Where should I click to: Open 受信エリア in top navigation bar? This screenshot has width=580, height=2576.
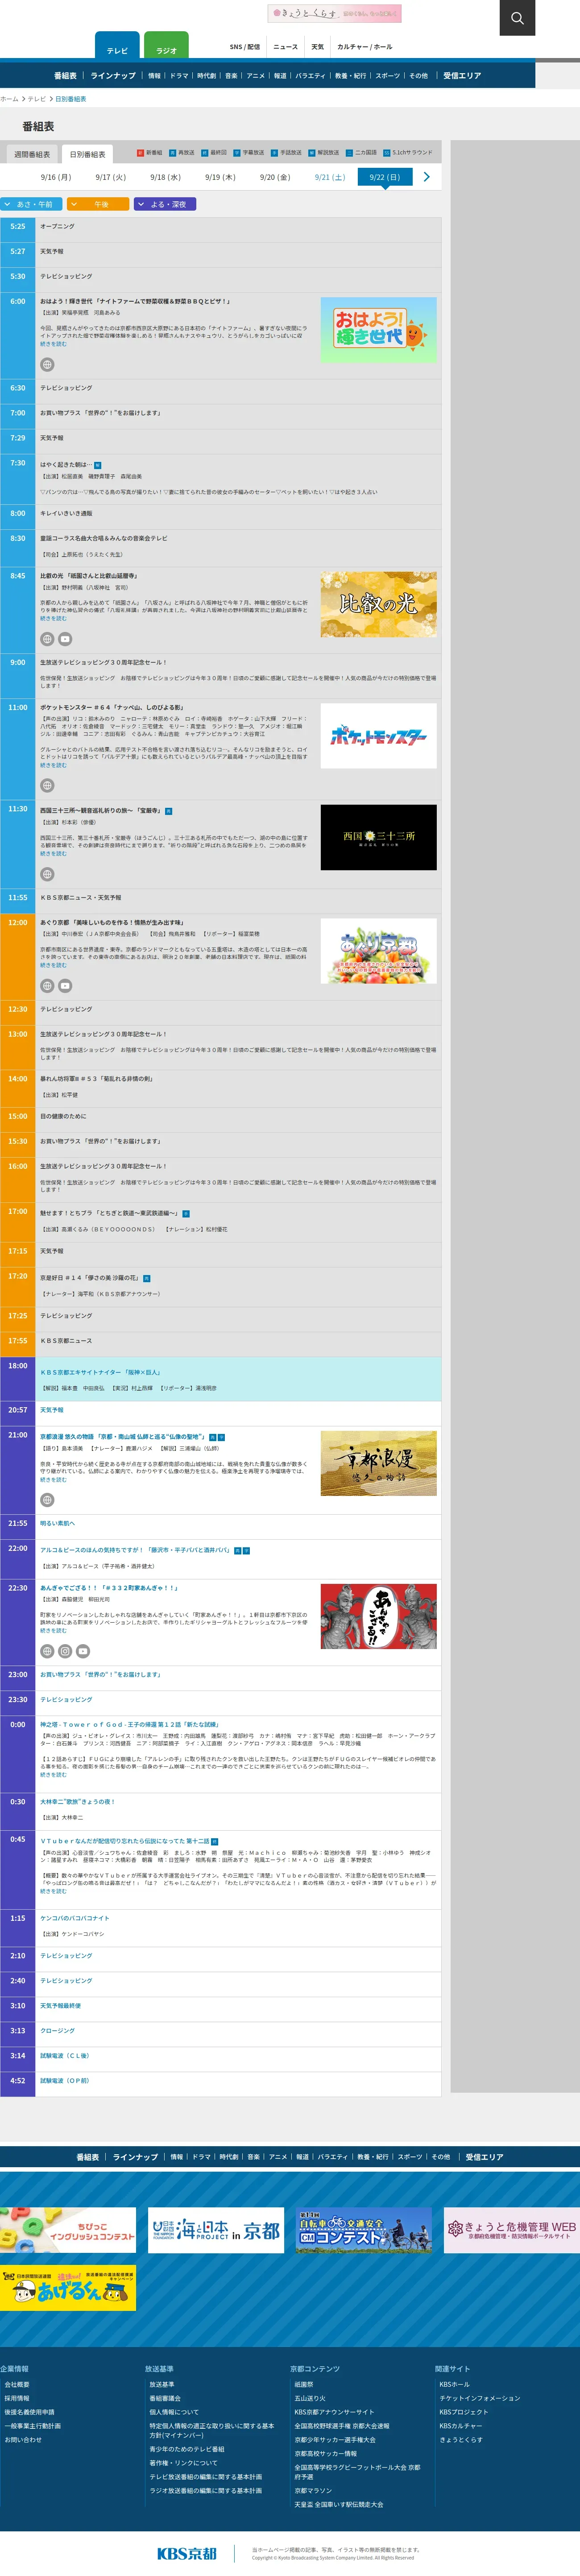[462, 76]
